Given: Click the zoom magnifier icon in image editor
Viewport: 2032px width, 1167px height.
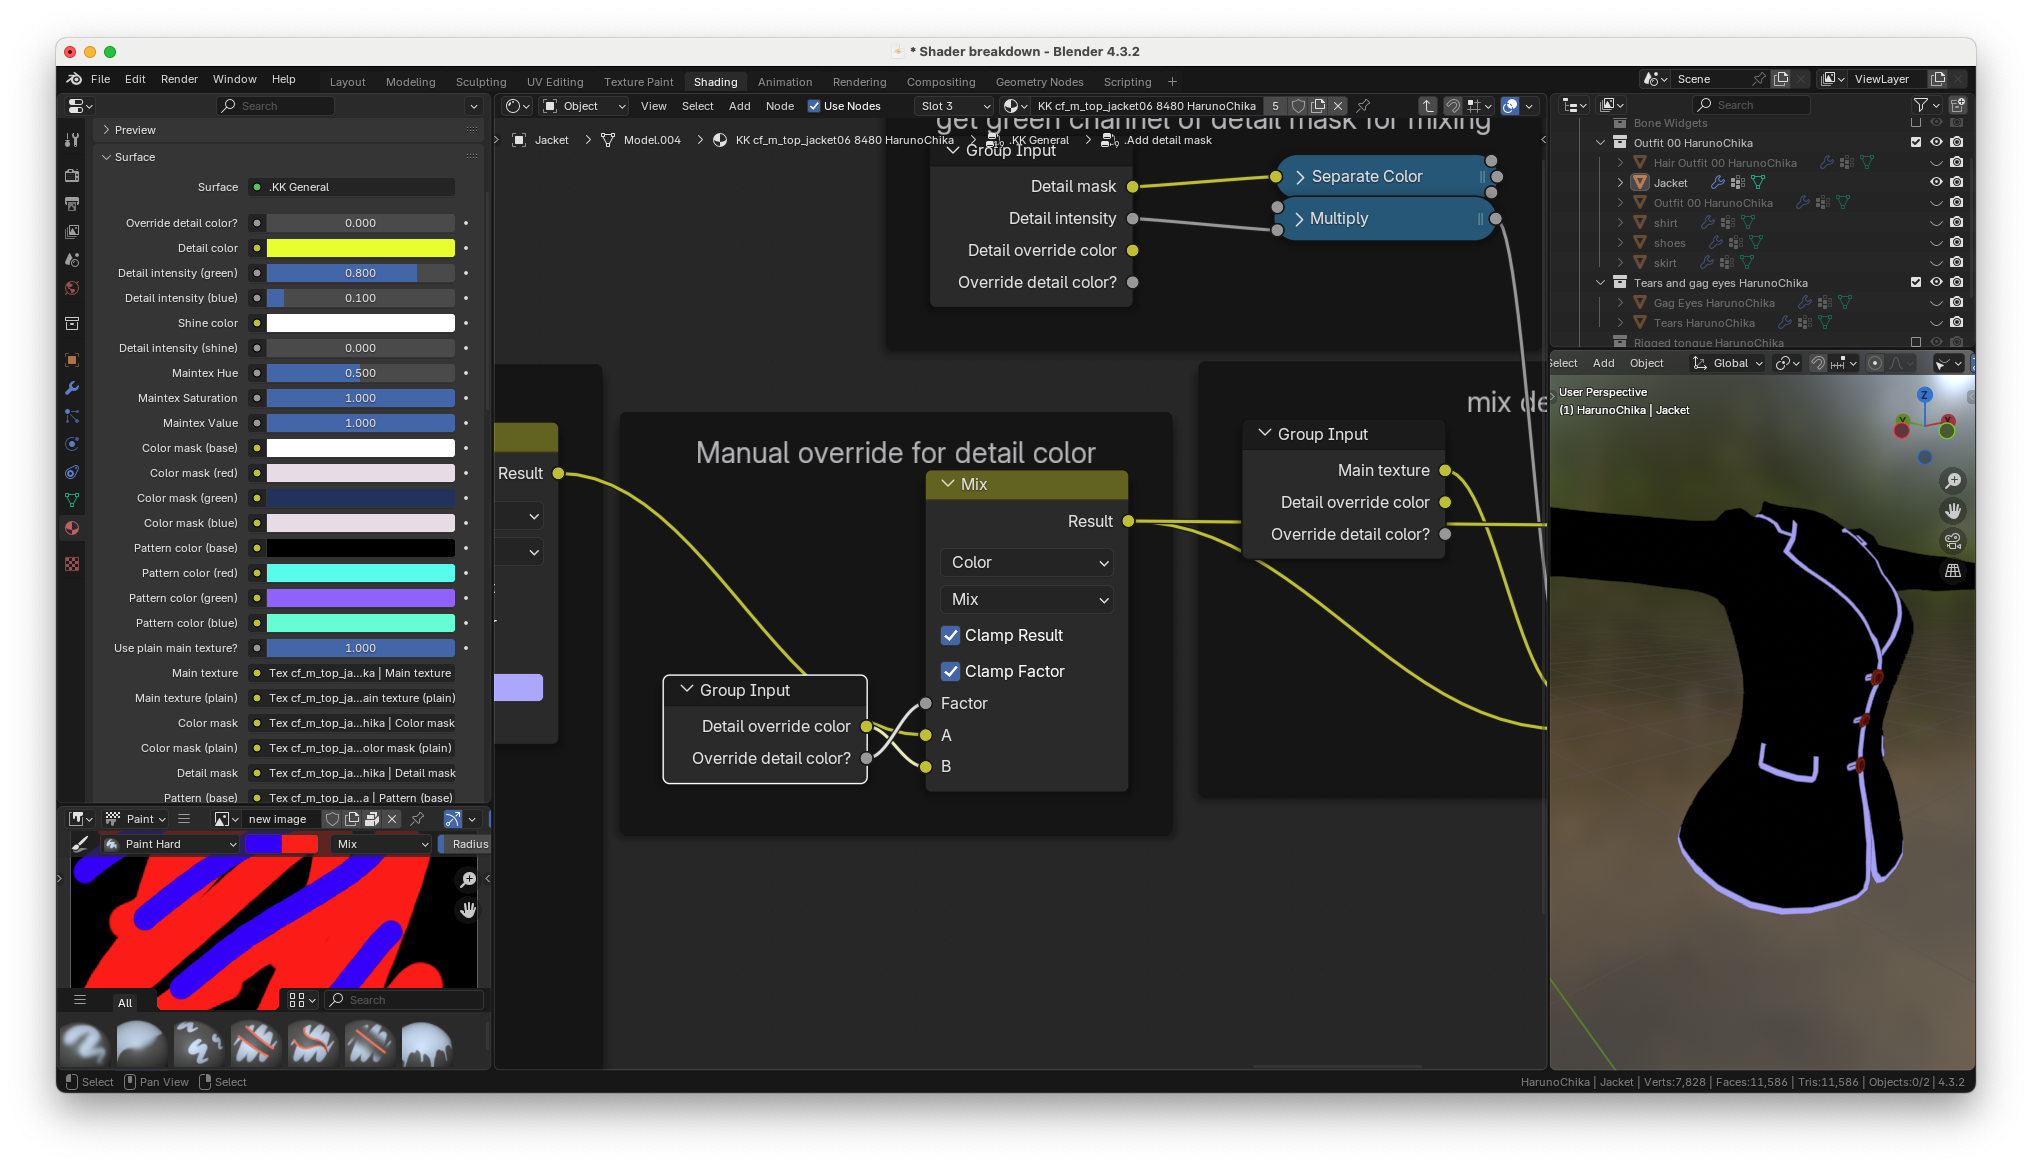Looking at the screenshot, I should (467, 879).
